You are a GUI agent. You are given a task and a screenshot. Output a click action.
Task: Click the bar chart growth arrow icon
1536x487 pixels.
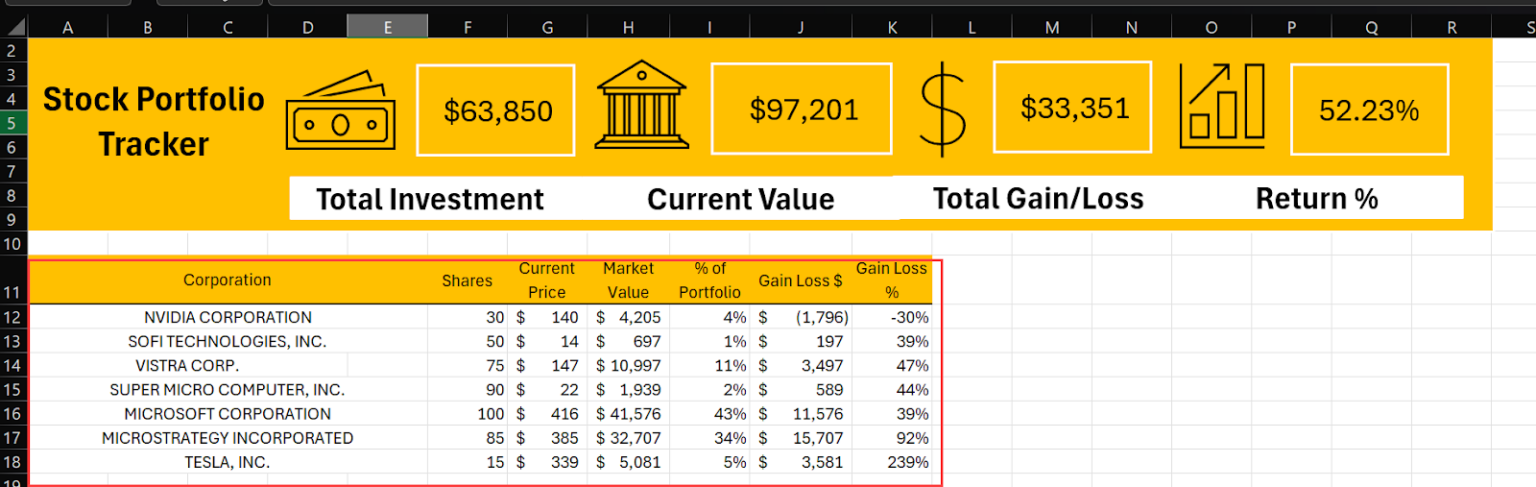click(x=1221, y=105)
